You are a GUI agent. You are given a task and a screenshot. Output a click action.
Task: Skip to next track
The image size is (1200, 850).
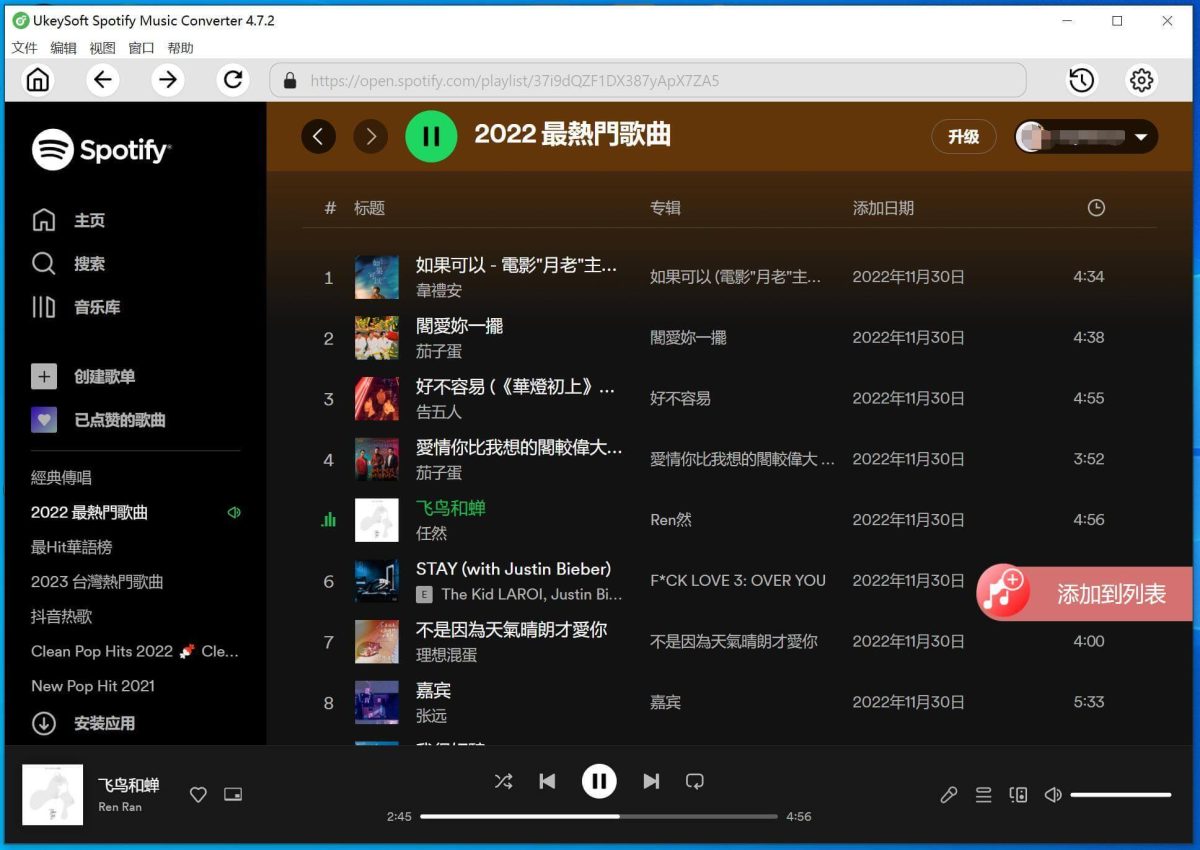tap(651, 781)
